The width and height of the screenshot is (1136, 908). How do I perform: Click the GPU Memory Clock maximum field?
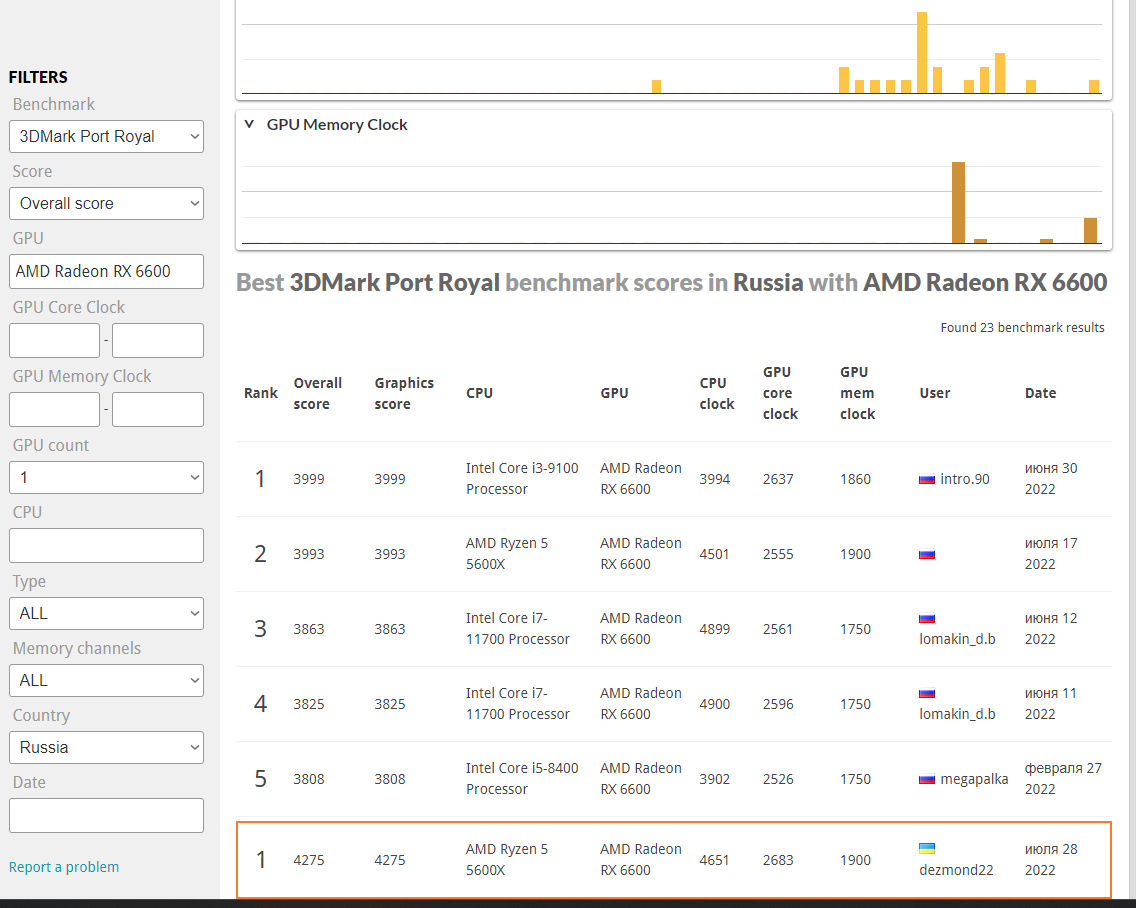[x=158, y=409]
